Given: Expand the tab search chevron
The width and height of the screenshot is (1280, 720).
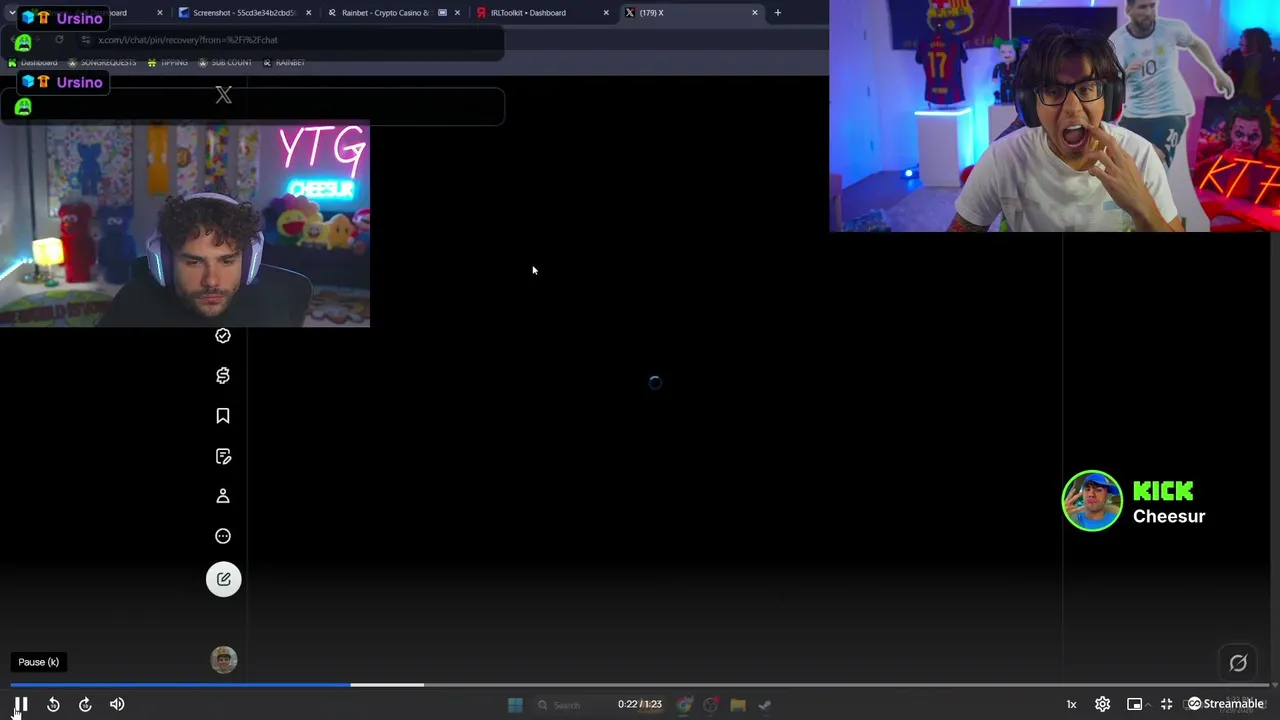Looking at the screenshot, I should pyautogui.click(x=12, y=13).
